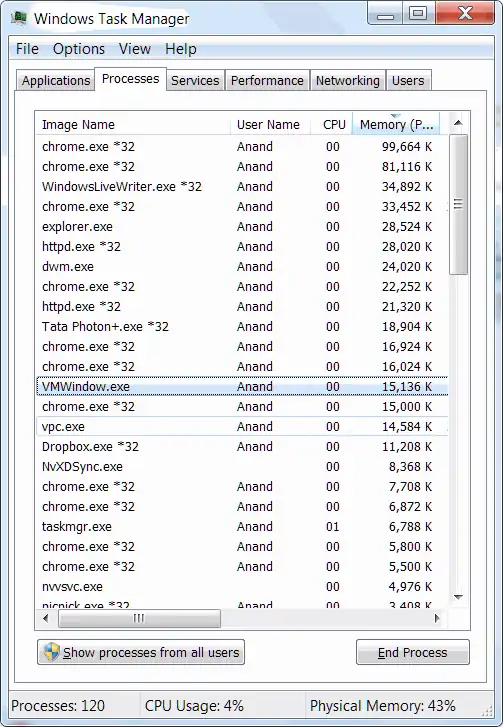Select chrome.exe using 6,872 K memory
The width and height of the screenshot is (503, 727).
coord(242,506)
